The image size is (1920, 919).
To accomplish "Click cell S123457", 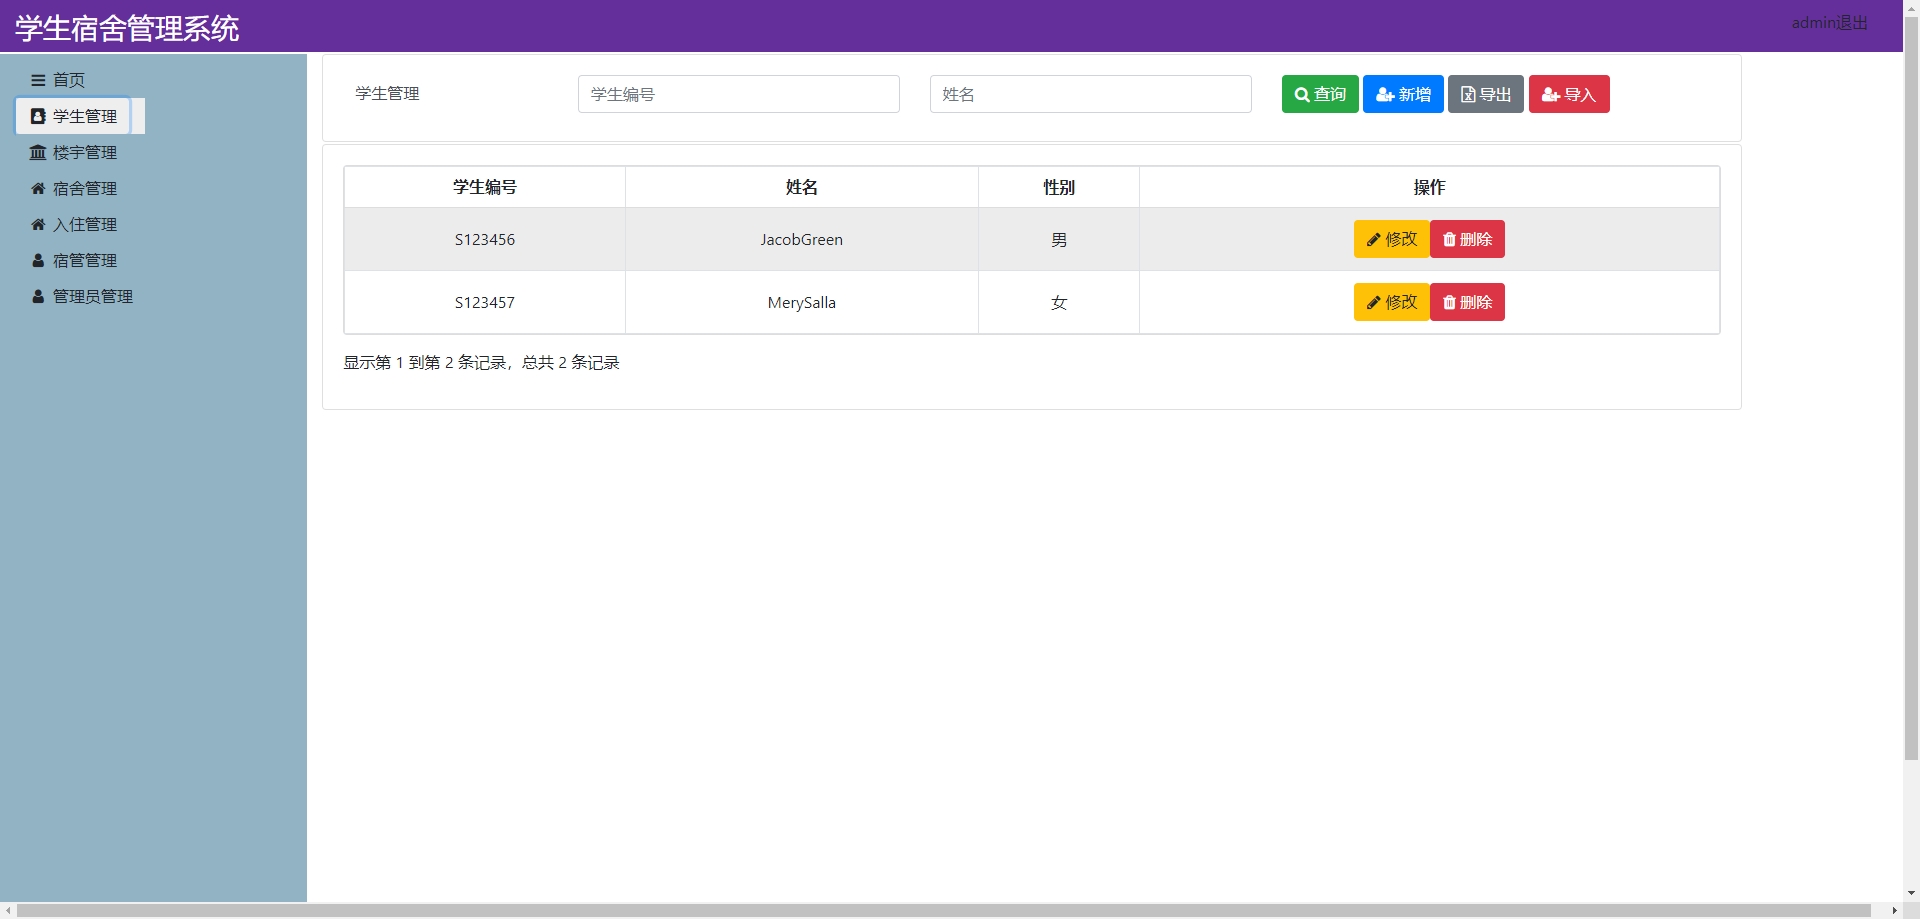I will click(485, 302).
